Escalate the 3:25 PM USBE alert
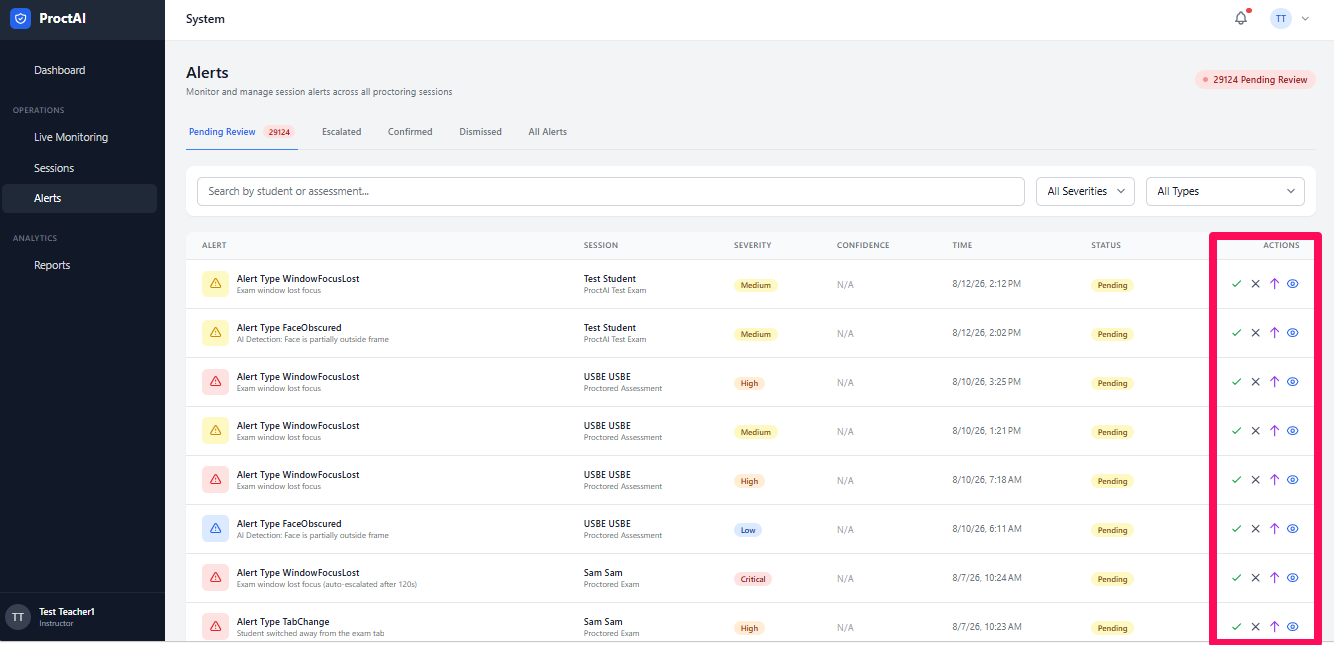This screenshot has width=1334, height=645. coord(1274,382)
